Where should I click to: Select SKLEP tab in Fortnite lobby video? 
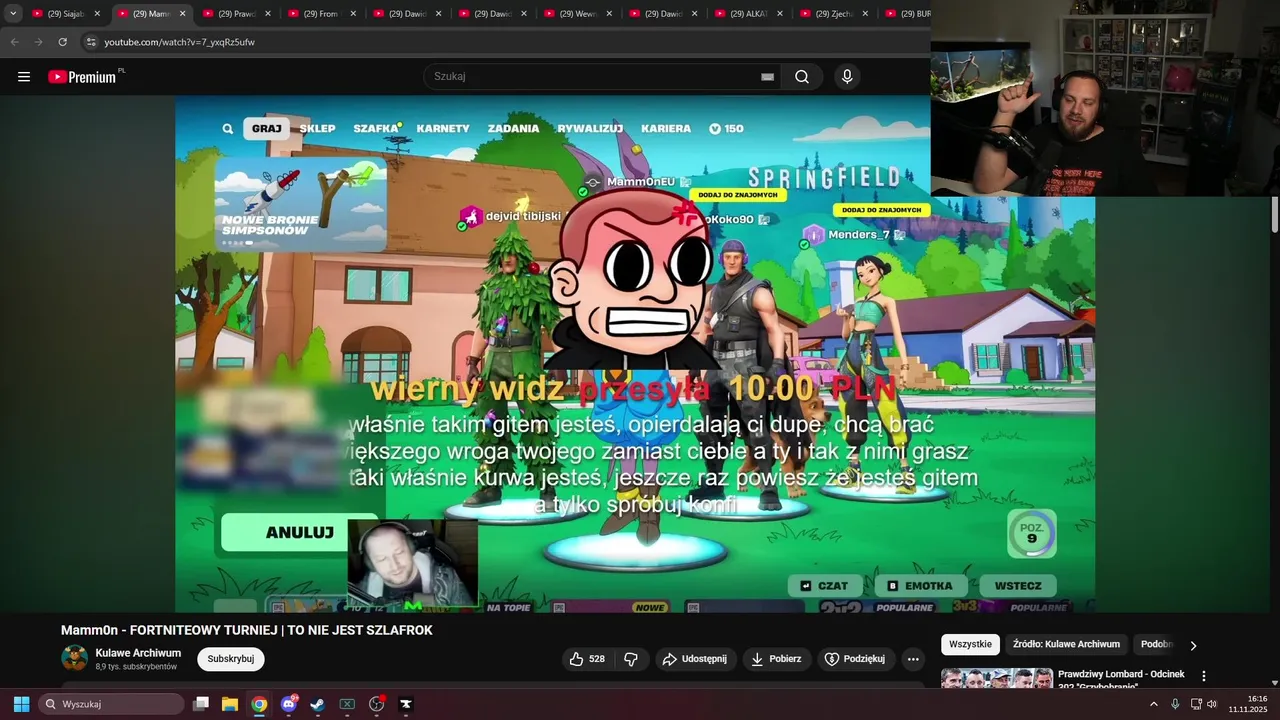317,128
